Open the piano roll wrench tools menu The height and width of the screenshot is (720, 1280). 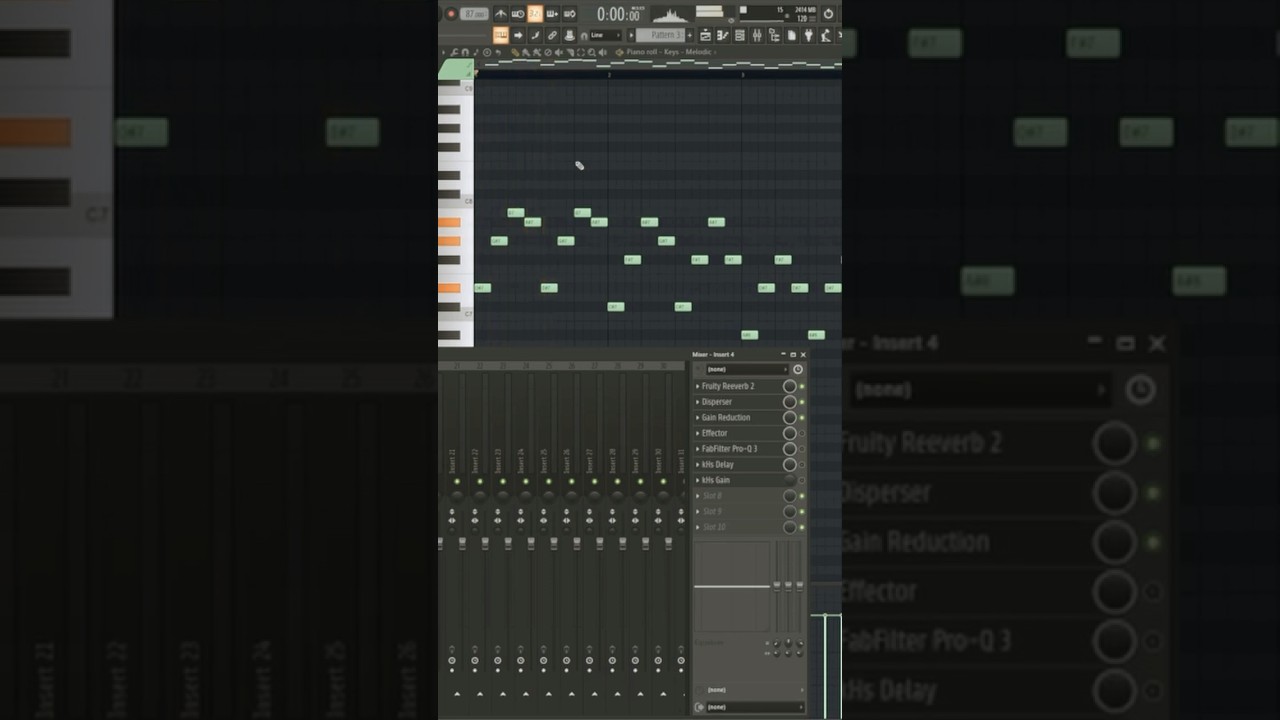point(454,52)
